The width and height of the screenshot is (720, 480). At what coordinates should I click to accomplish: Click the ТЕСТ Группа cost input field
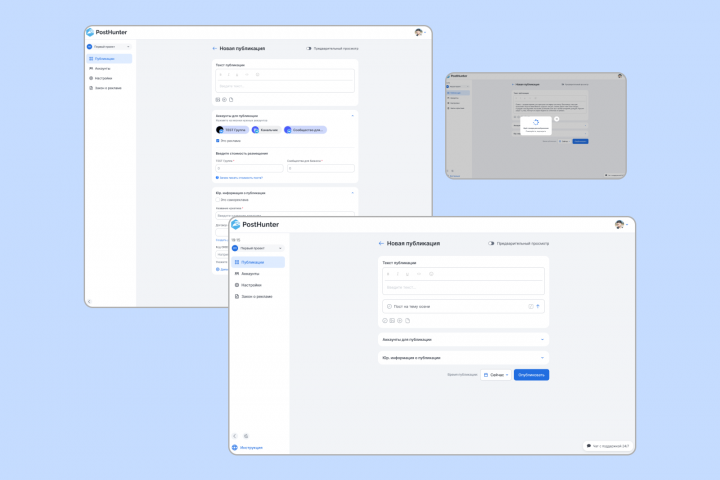coord(249,169)
